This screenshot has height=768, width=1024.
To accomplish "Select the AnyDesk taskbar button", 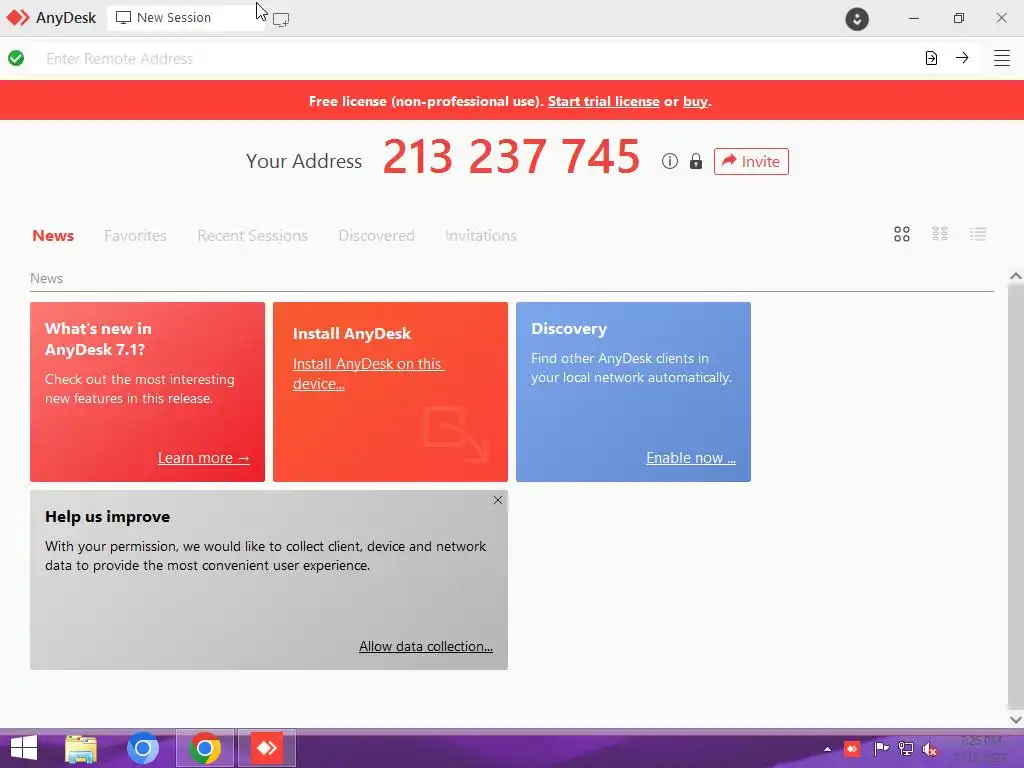I will click(x=266, y=748).
